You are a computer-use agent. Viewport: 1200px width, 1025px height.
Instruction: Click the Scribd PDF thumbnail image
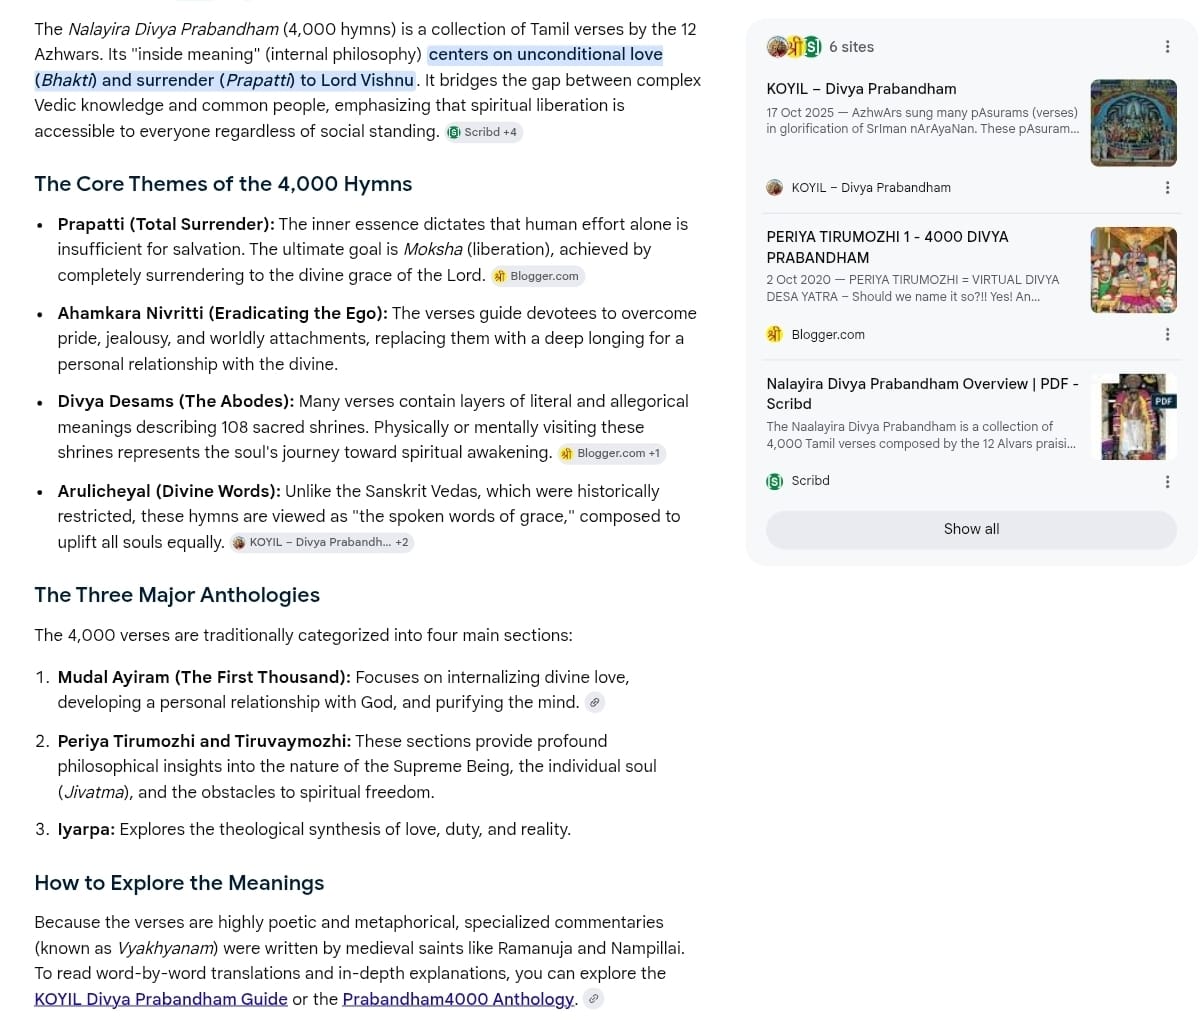pyautogui.click(x=1133, y=417)
